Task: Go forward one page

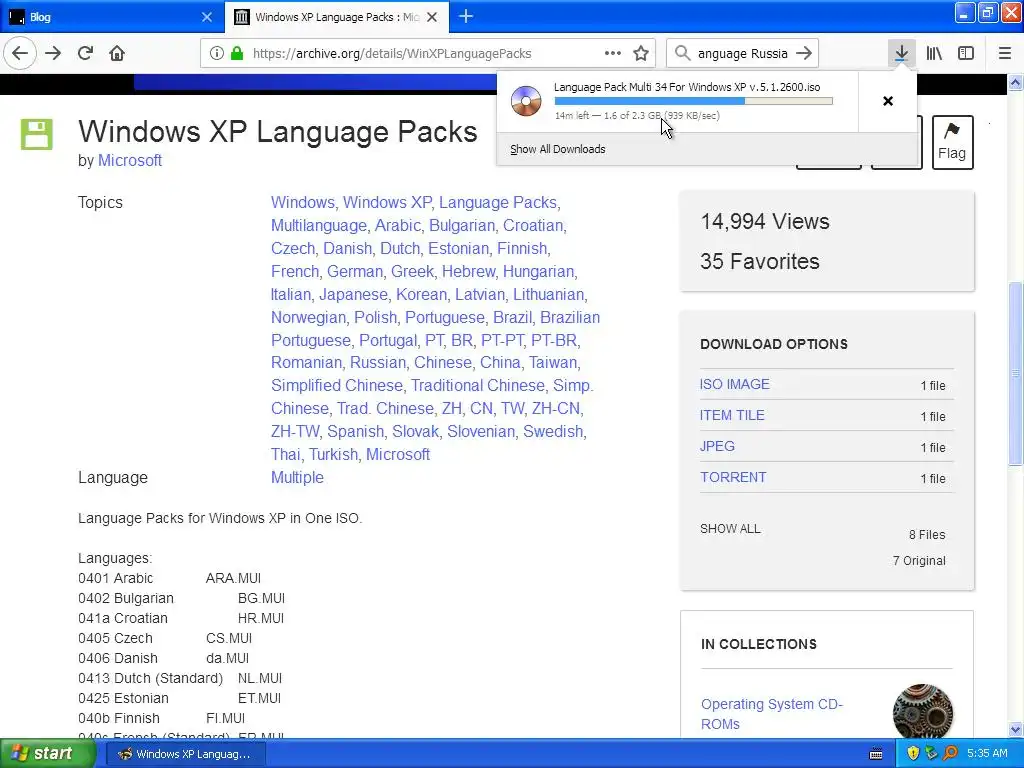Action: 54,54
